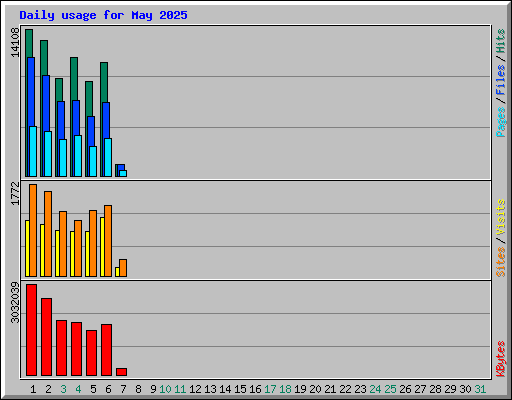
Task: Click the day 6 blue Files bar
Action: (106, 120)
